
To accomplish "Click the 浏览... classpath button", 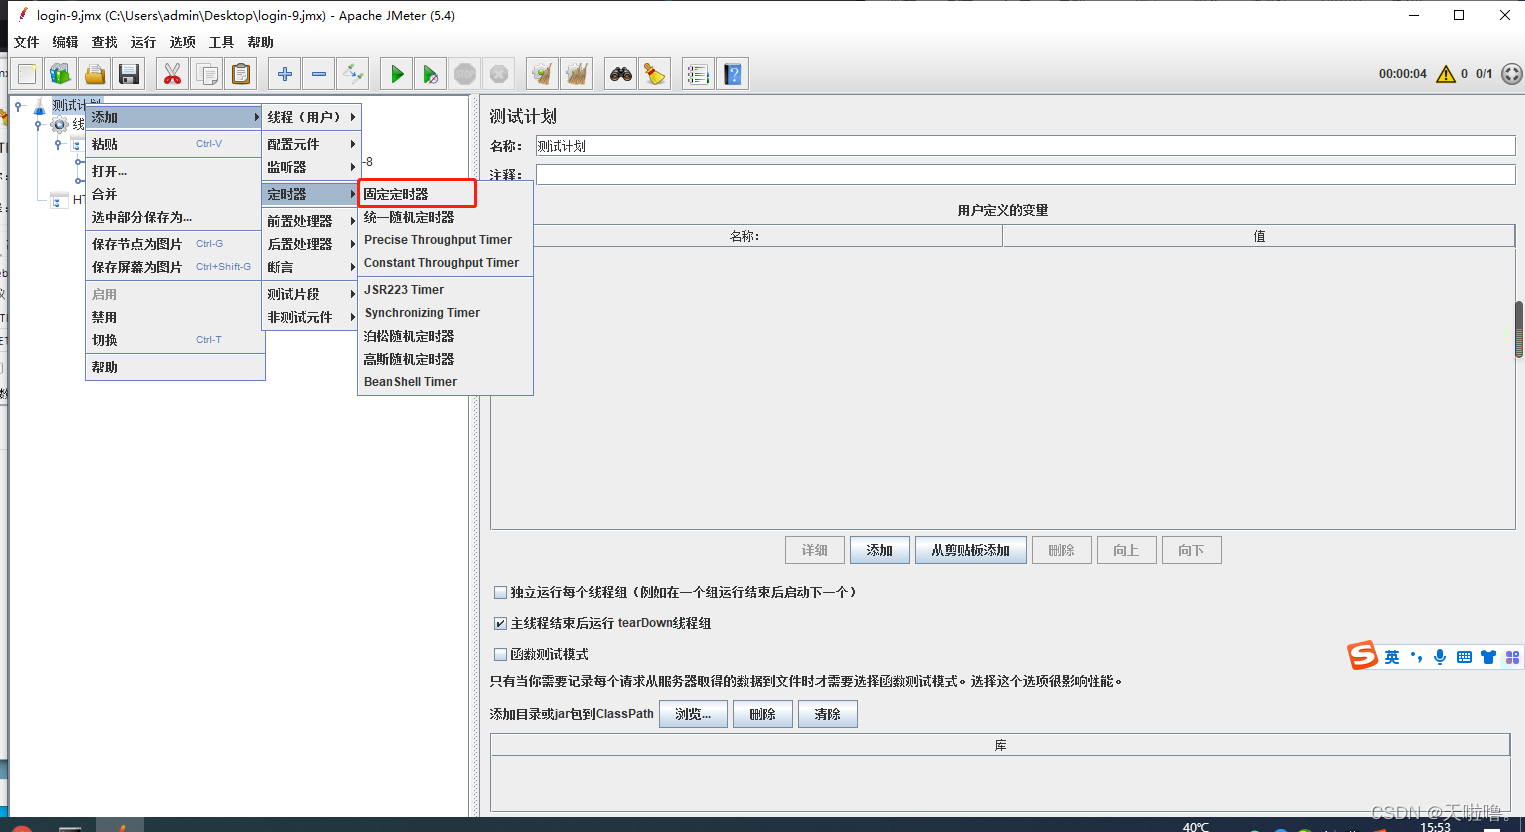I will click(x=693, y=714).
